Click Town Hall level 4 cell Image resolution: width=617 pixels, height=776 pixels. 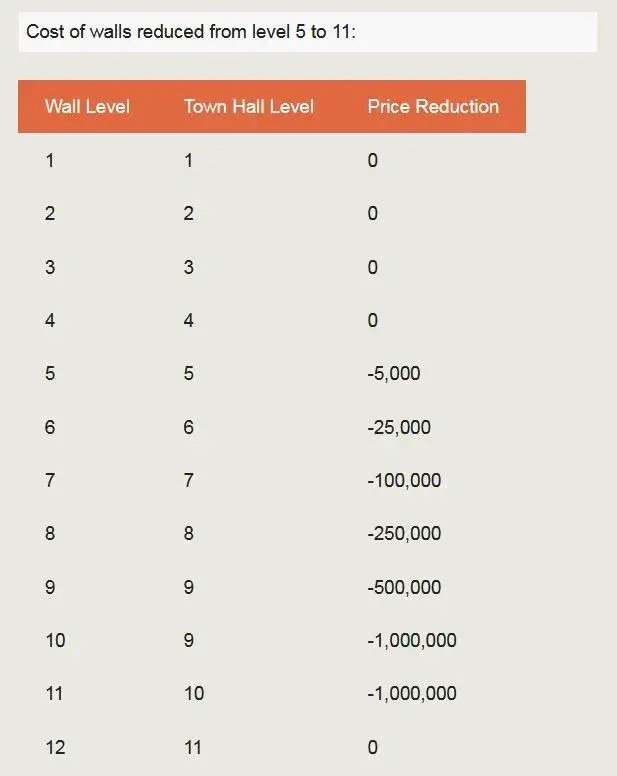point(189,321)
